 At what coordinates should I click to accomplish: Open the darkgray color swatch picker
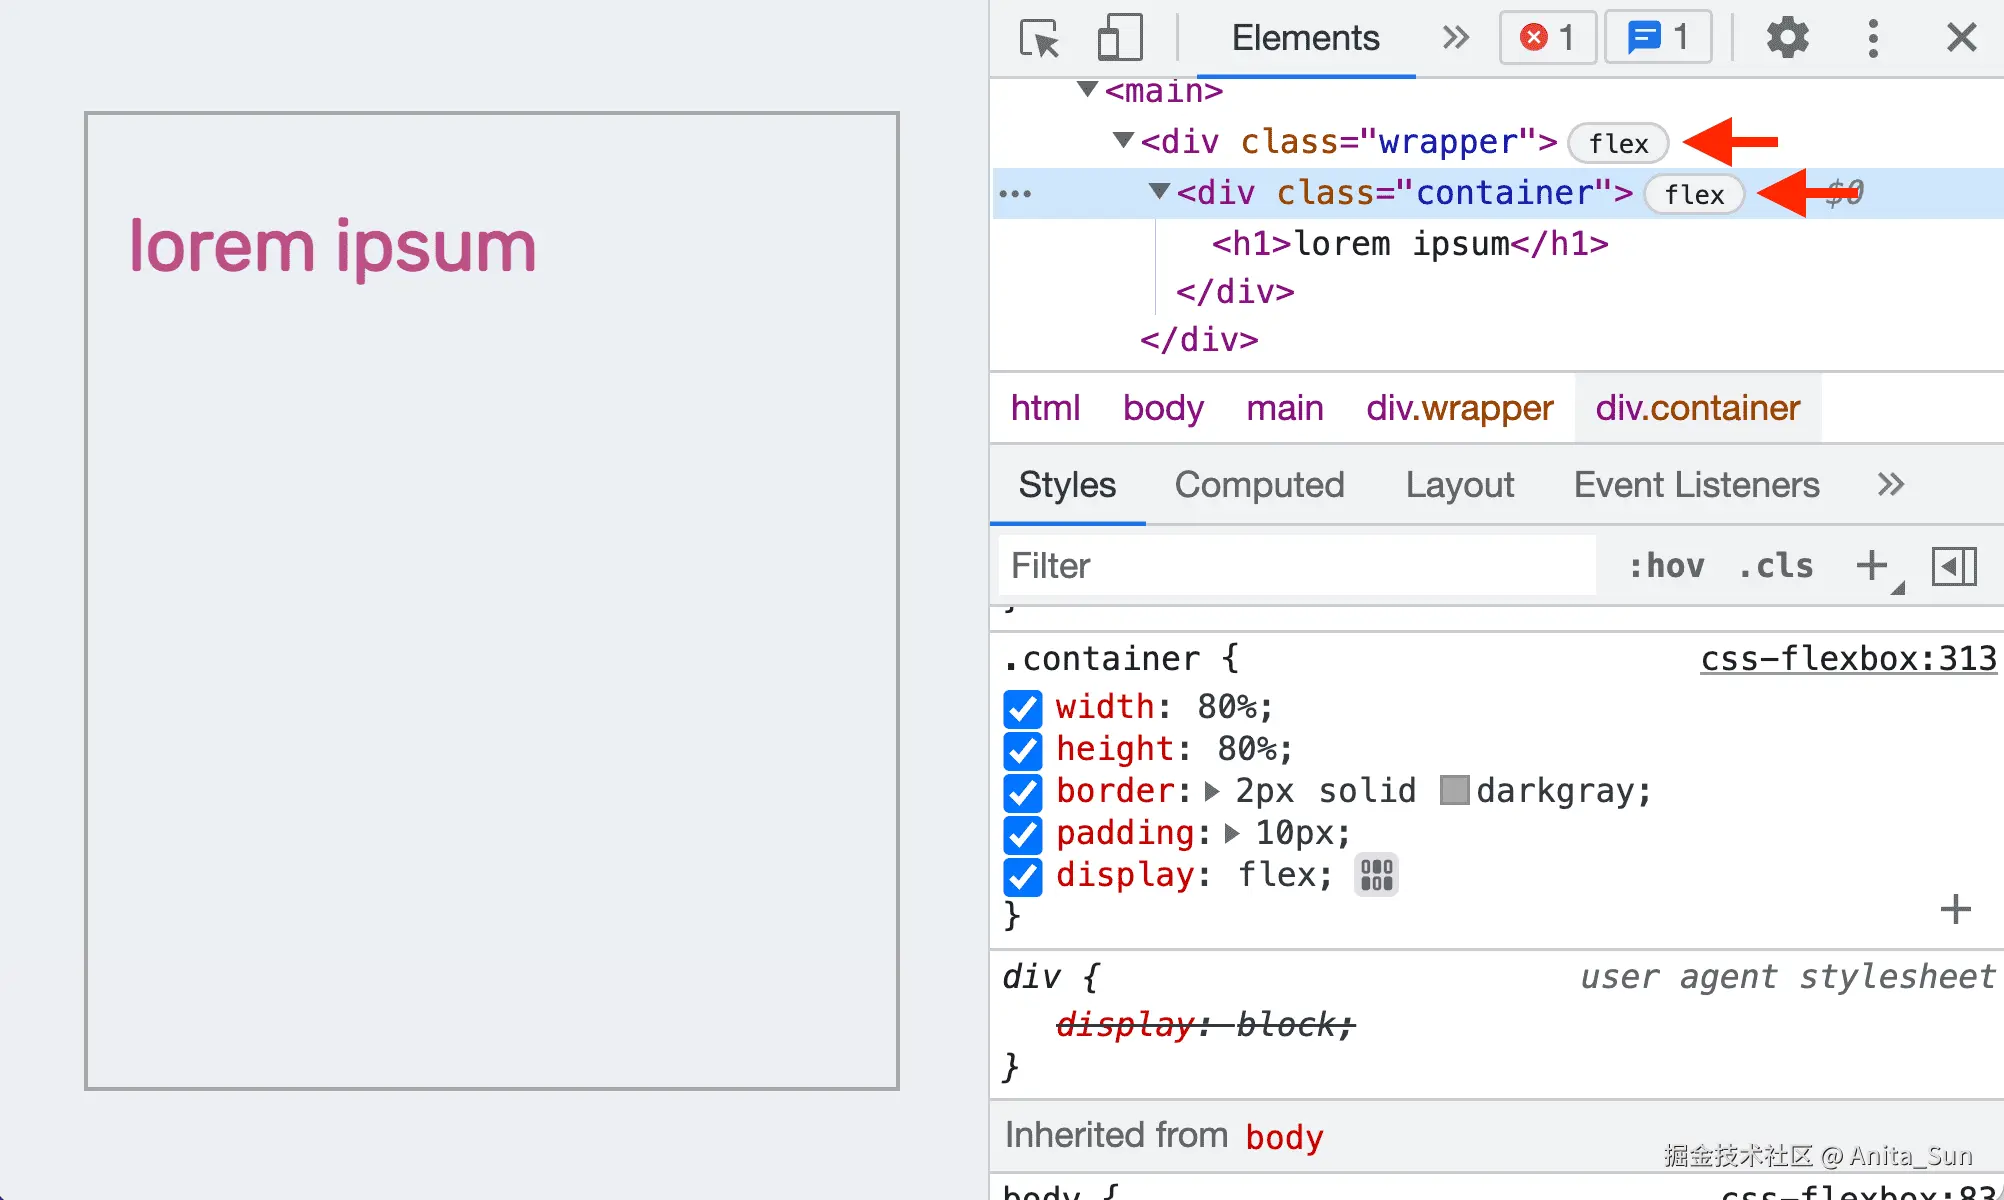pos(1454,790)
